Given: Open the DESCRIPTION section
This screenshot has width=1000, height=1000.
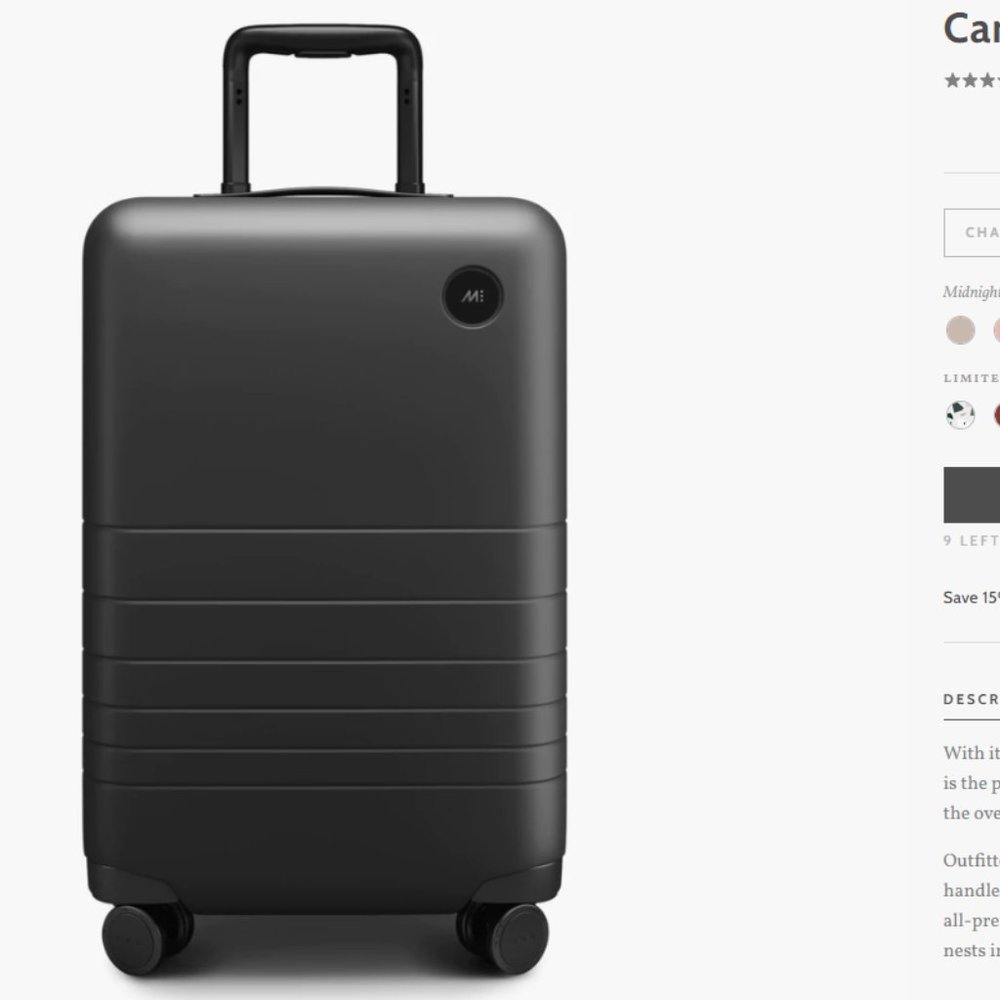Looking at the screenshot, I should pyautogui.click(x=968, y=700).
